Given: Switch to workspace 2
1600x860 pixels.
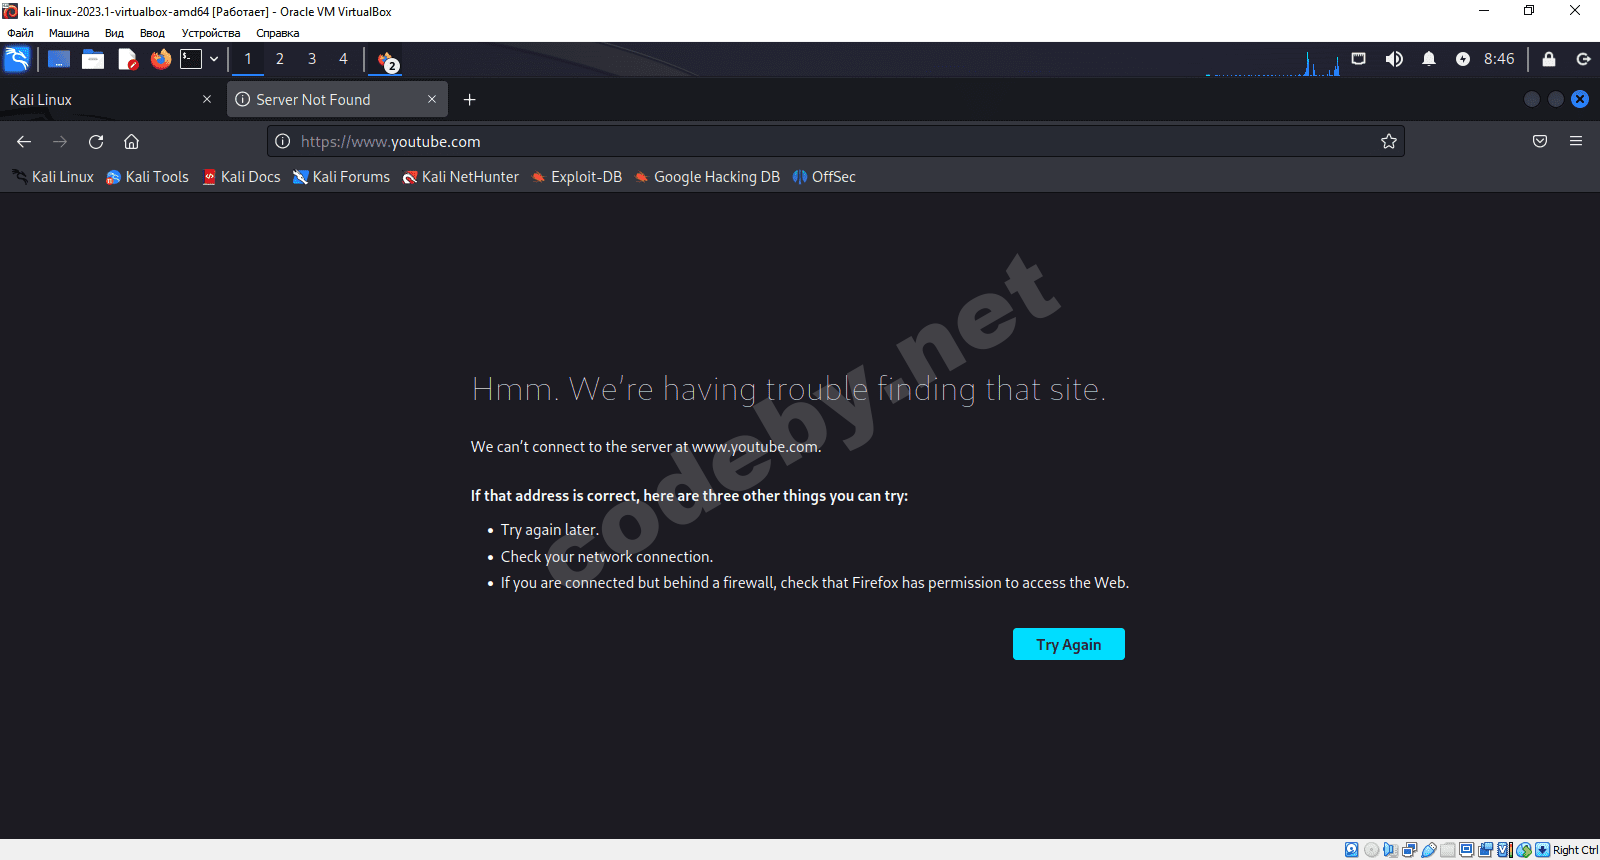Looking at the screenshot, I should coord(280,59).
